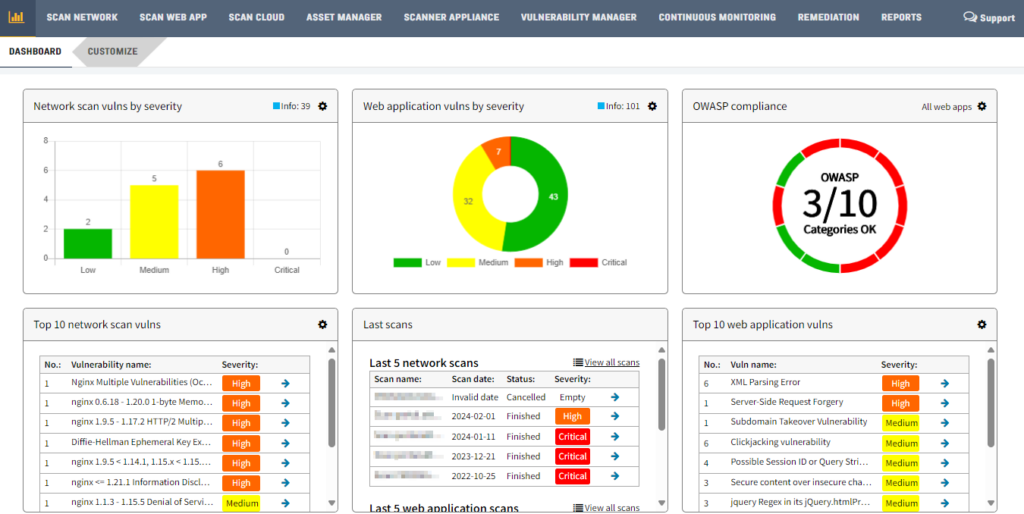Toggle the Critical legend entry in donut chart
The height and width of the screenshot is (514, 1024).
point(599,262)
